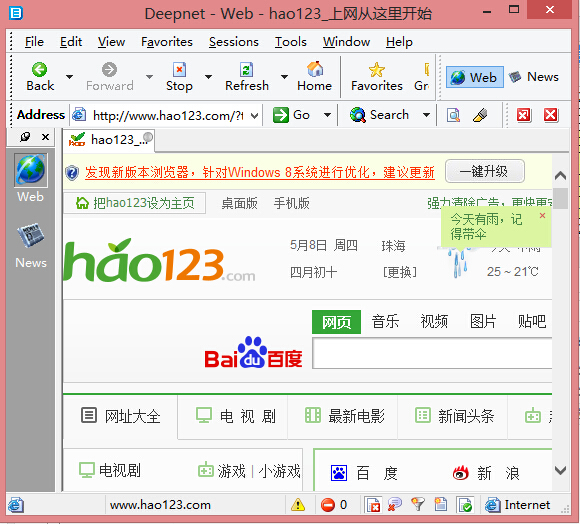Click the [更换] city change link

[399, 273]
